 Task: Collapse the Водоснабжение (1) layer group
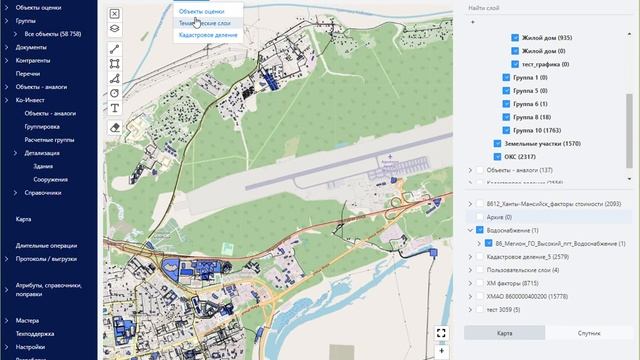[470, 230]
